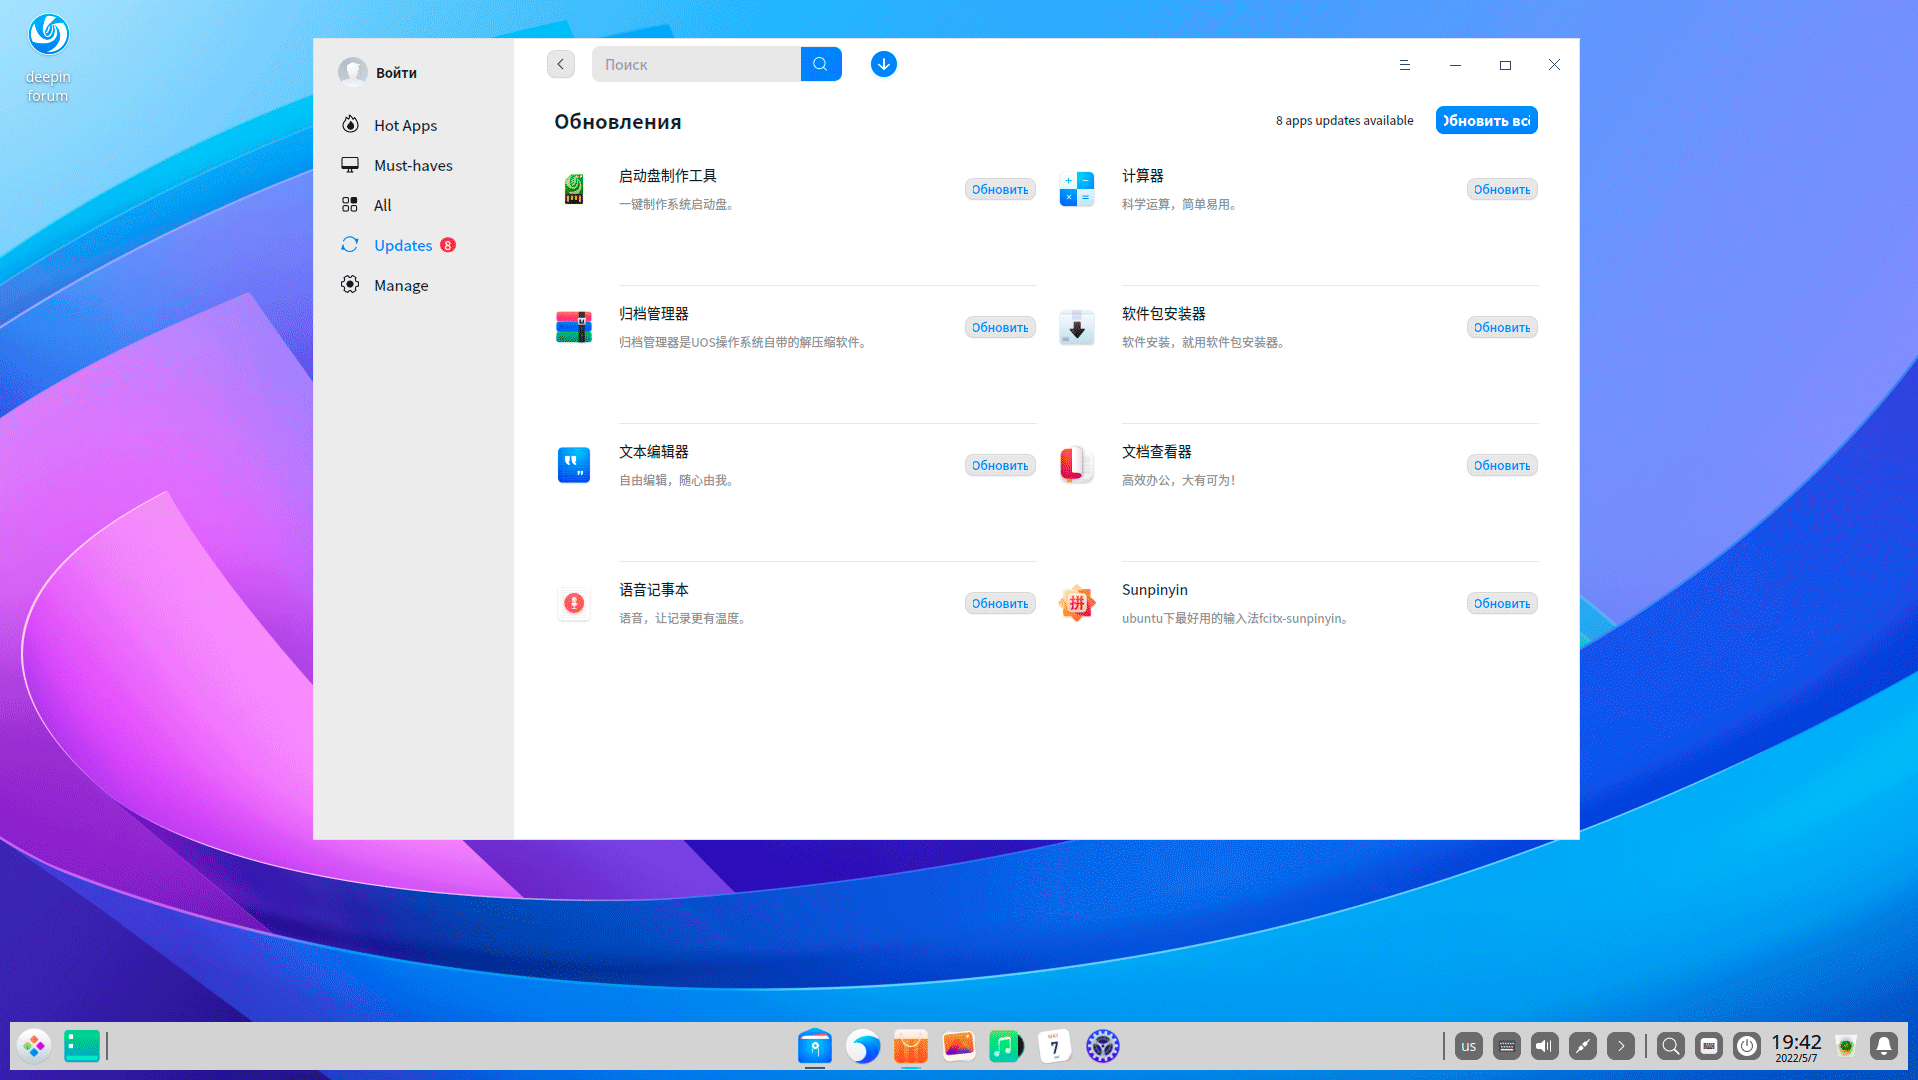Open the All apps category

[x=382, y=205]
